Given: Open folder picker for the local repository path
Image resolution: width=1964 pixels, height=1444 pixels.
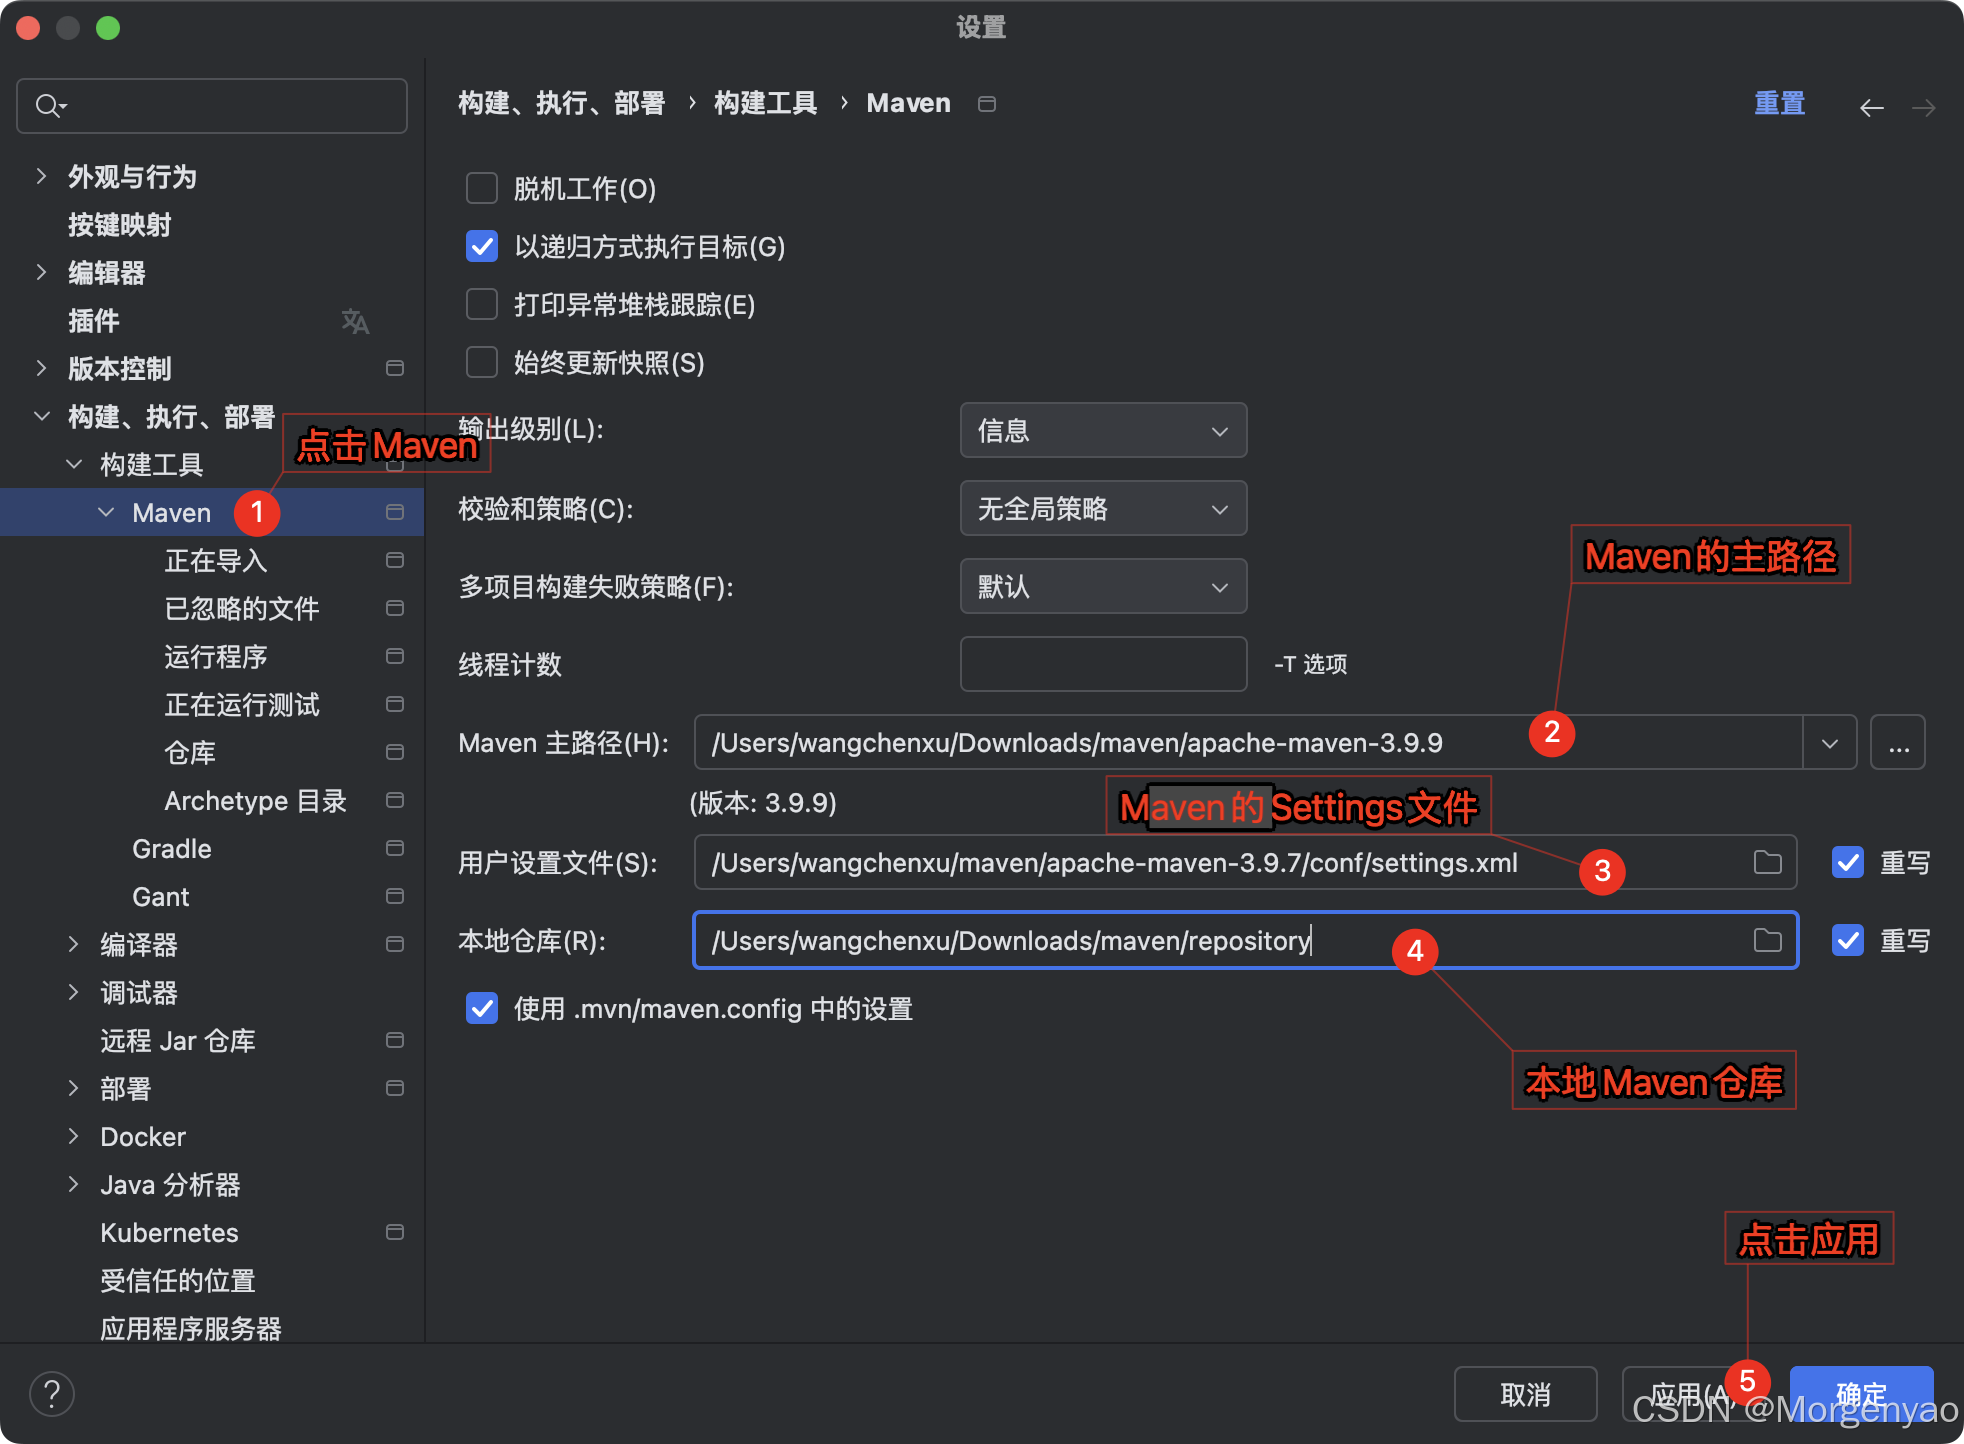Looking at the screenshot, I should tap(1768, 940).
